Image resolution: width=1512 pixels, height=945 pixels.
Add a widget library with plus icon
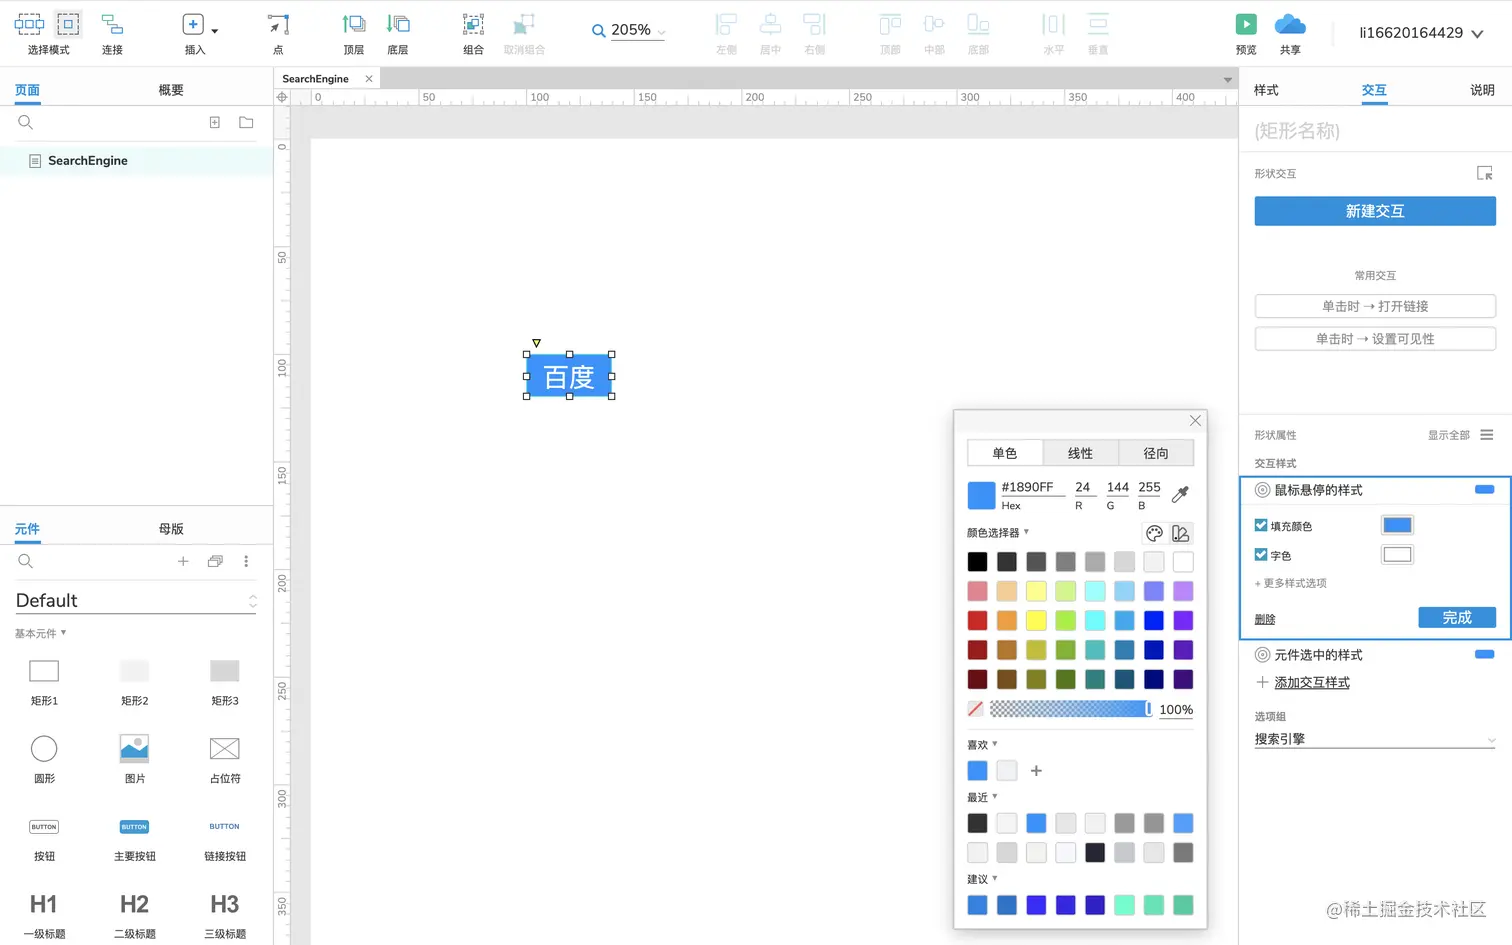point(183,561)
